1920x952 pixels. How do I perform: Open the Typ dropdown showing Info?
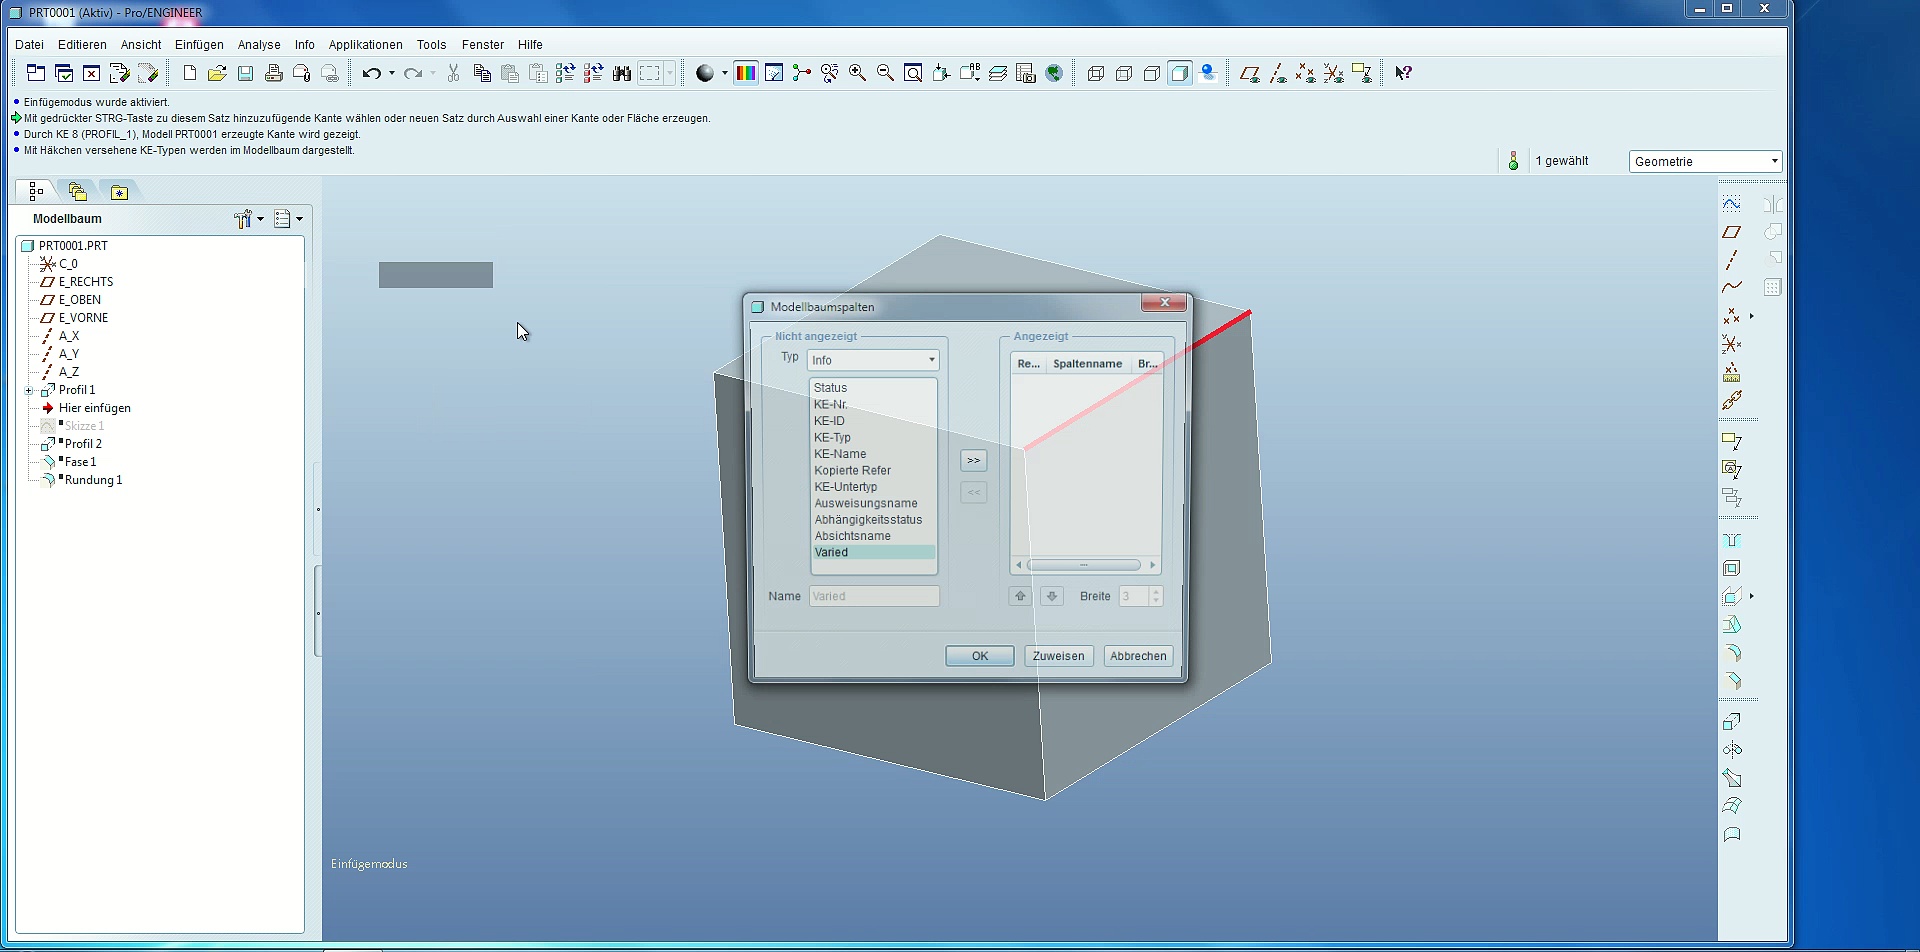pyautogui.click(x=873, y=360)
